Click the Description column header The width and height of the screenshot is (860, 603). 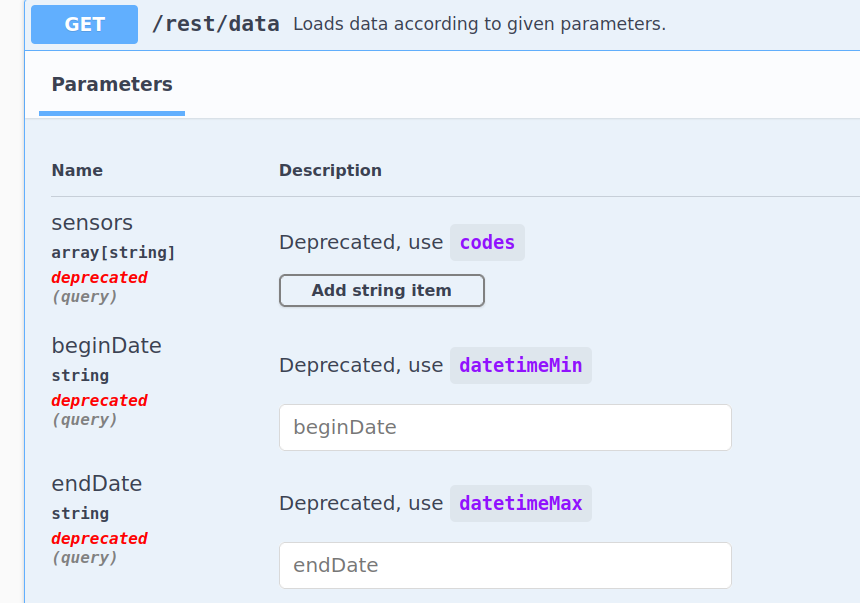click(330, 170)
